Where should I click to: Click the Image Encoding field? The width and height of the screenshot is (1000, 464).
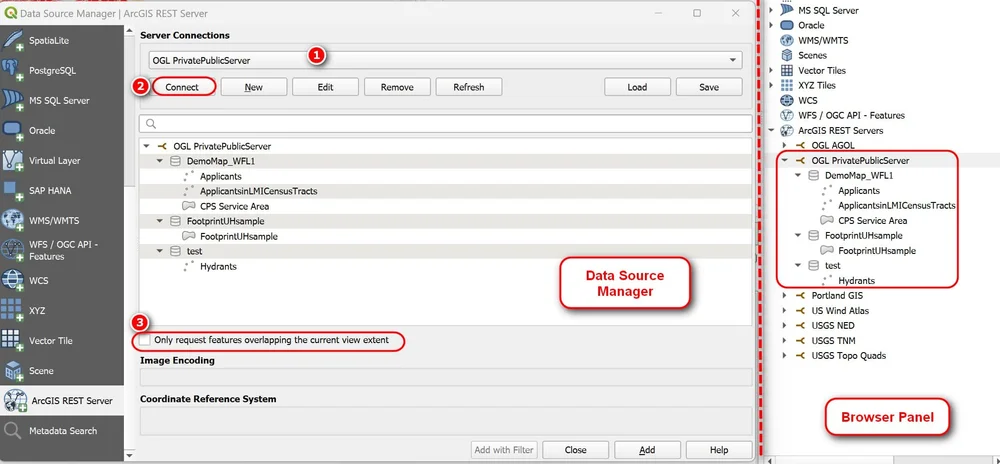[446, 377]
